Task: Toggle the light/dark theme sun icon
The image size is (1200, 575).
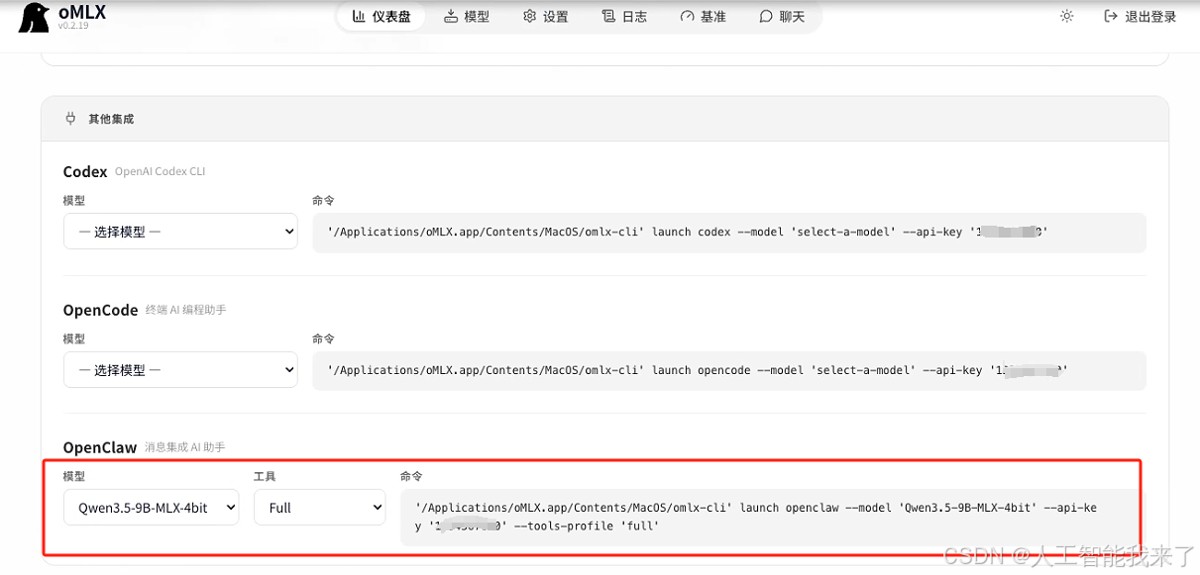Action: pos(1067,16)
